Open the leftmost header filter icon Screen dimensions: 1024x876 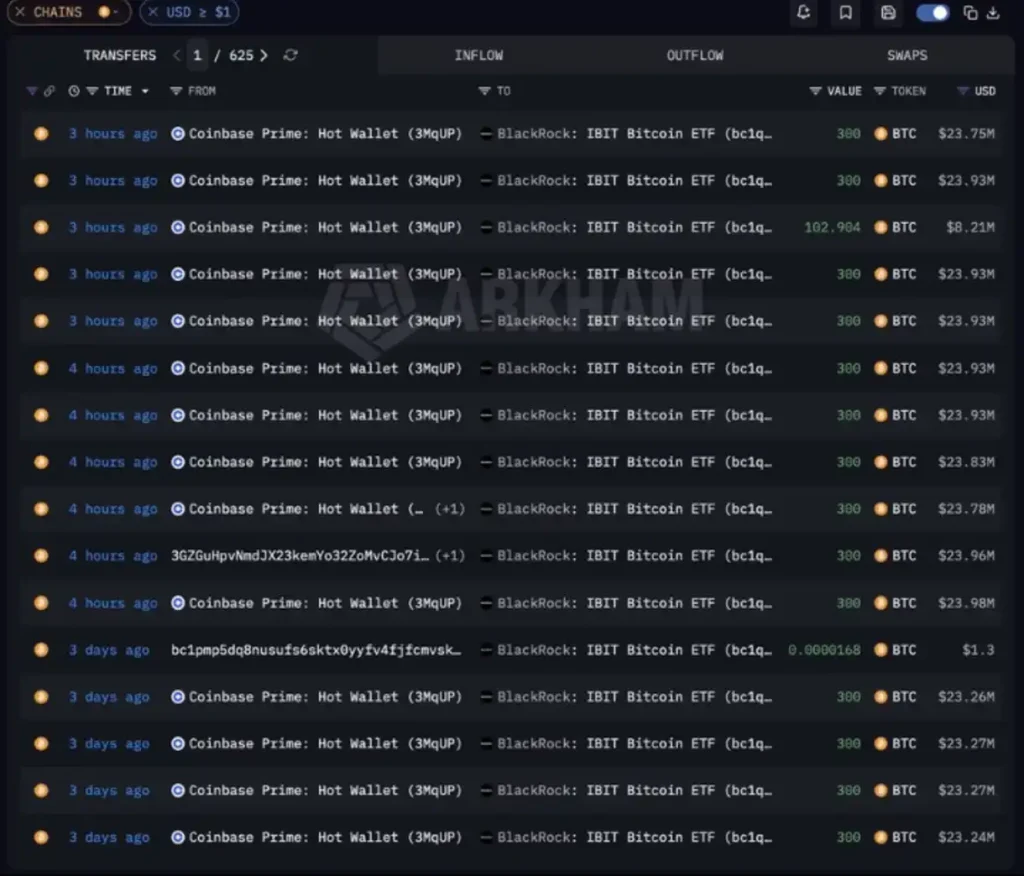click(31, 91)
